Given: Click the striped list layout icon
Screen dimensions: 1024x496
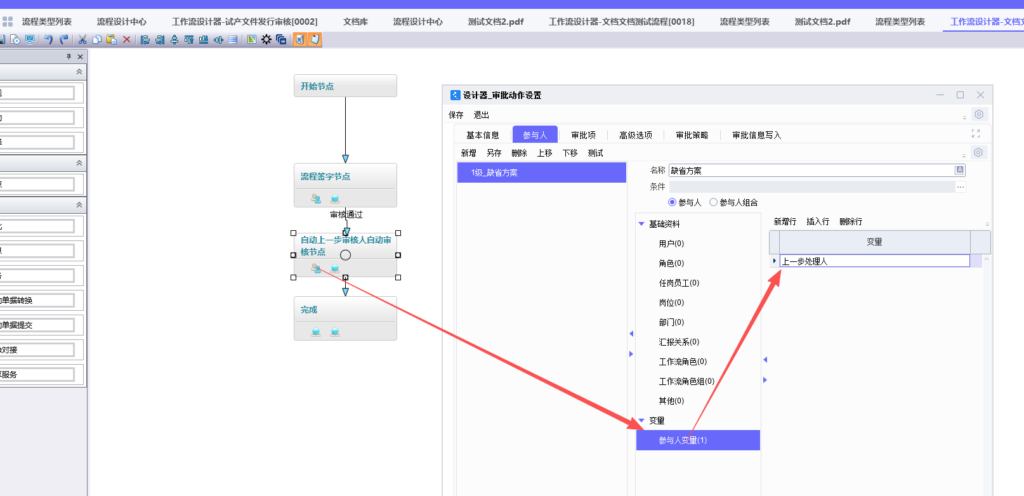Looking at the screenshot, I should (x=233, y=40).
